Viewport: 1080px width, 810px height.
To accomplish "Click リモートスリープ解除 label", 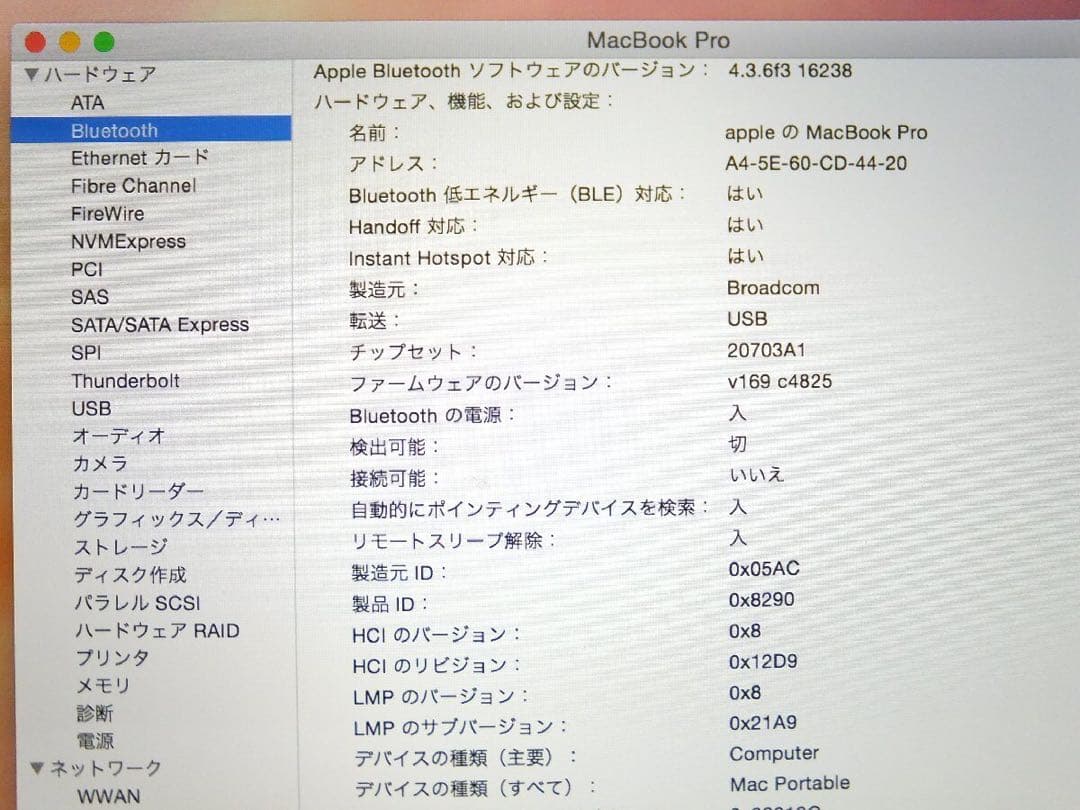I will point(453,541).
